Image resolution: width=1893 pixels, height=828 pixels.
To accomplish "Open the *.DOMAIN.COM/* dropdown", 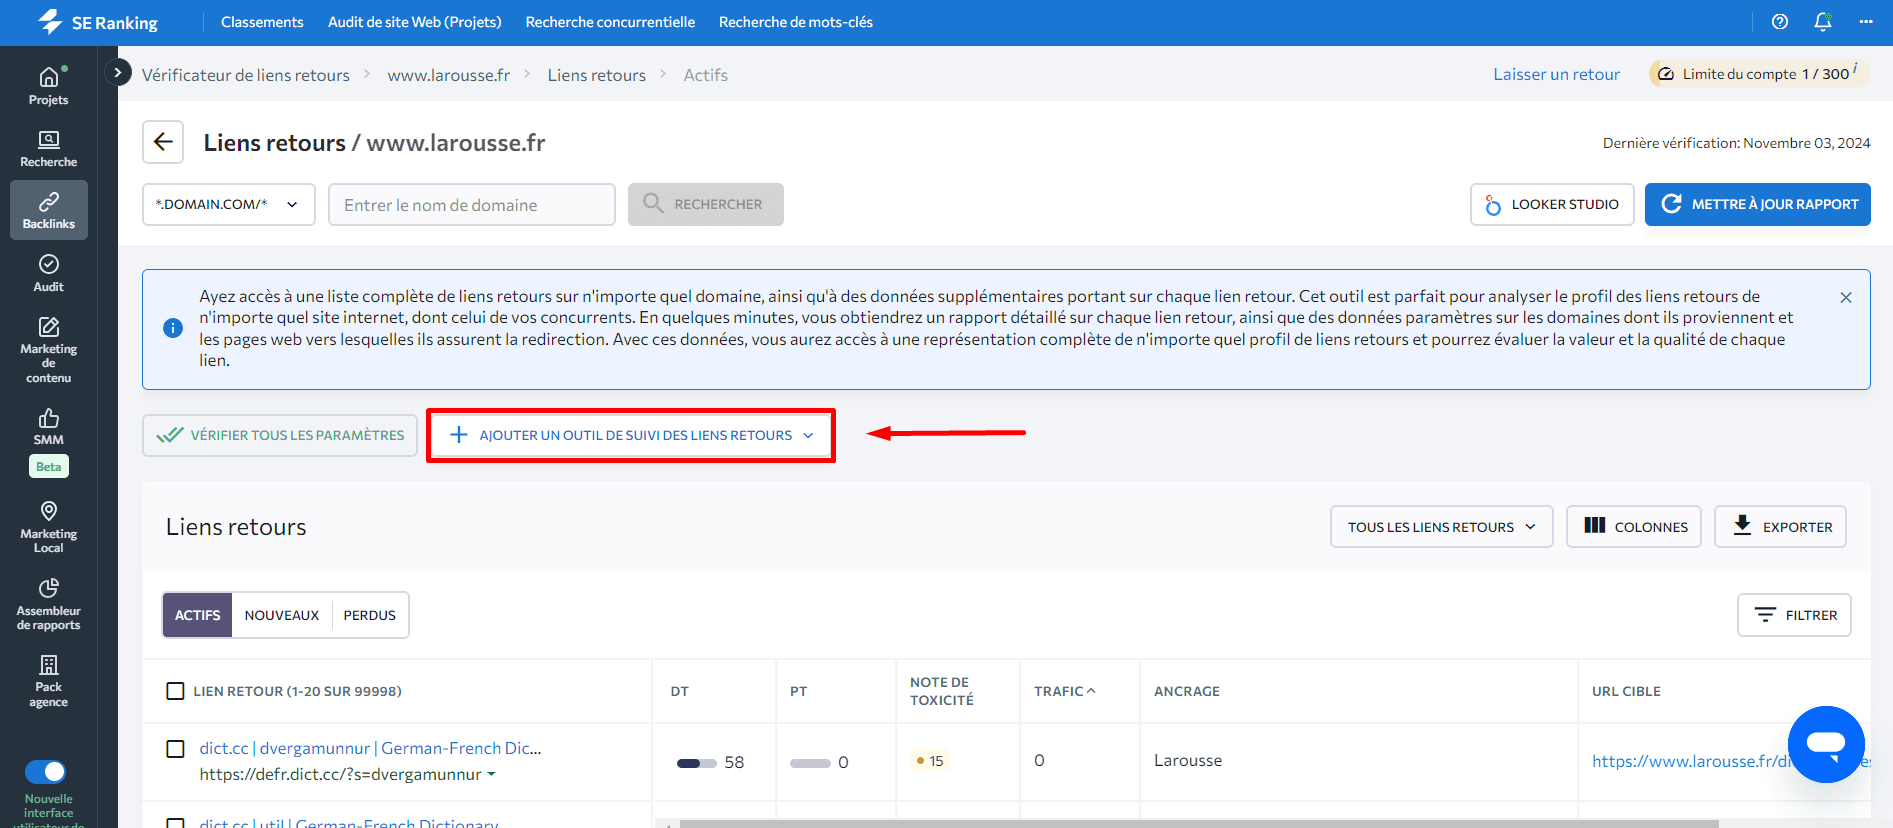I will [x=228, y=204].
